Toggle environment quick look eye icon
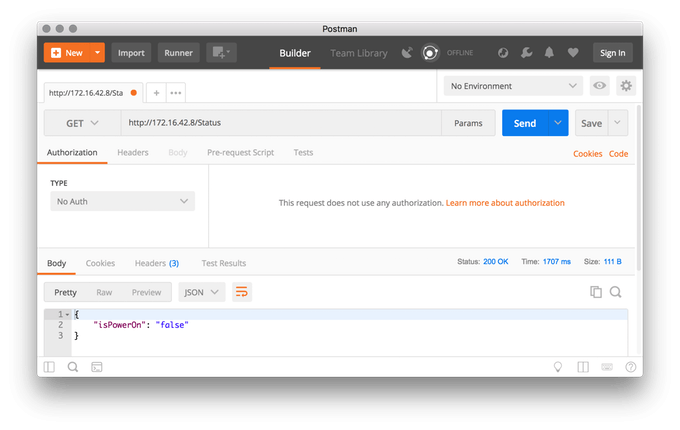Screen dimensions: 680x430 600,87
